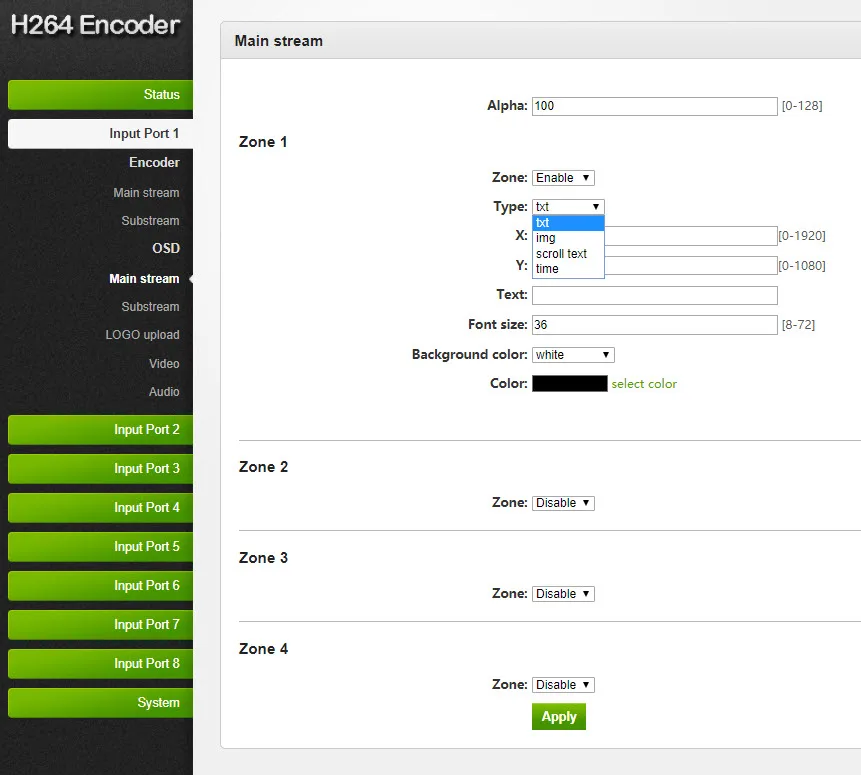
Task: Click the Zone 2 heading
Action: point(263,467)
